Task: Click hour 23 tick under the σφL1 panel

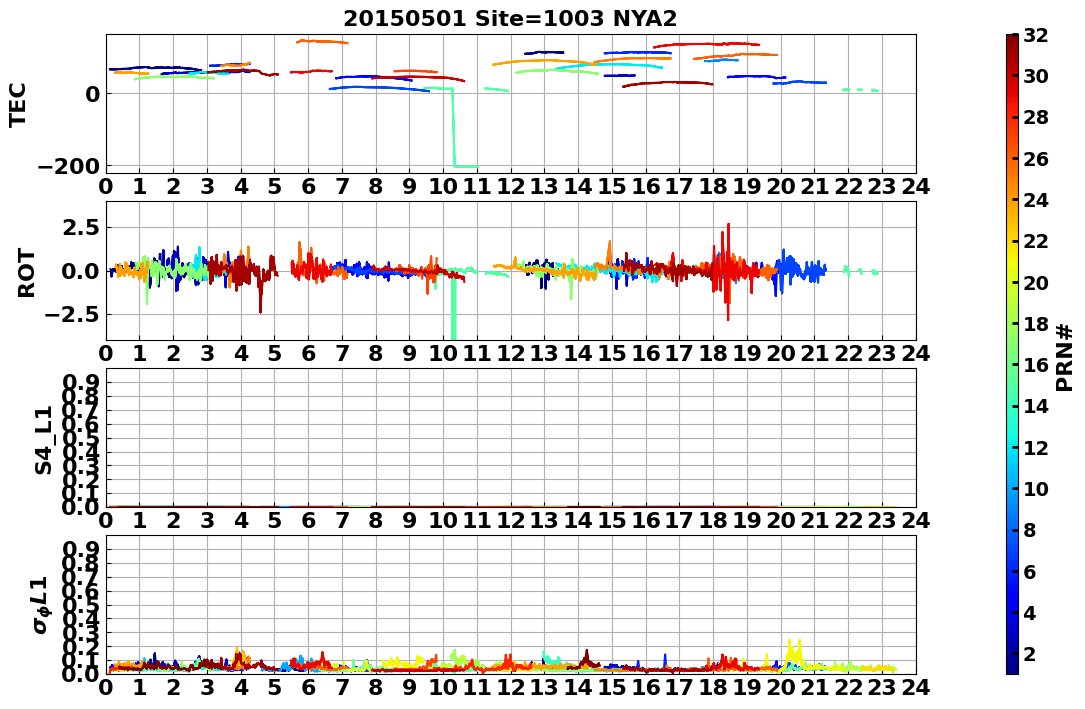Action: click(882, 688)
